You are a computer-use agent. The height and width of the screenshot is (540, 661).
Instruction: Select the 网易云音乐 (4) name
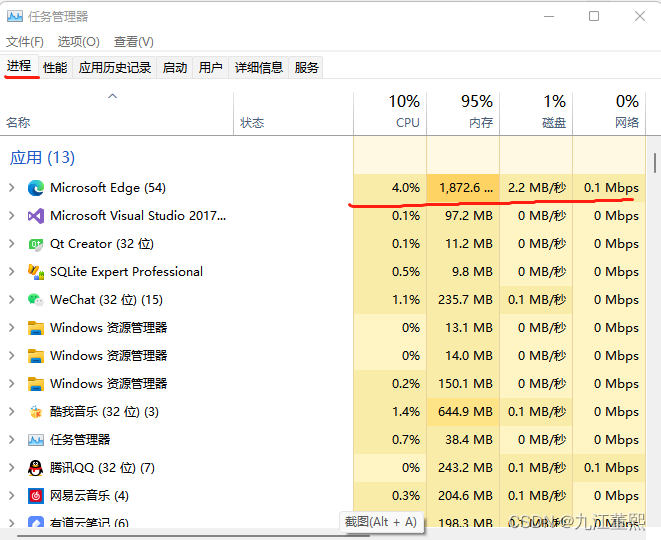pyautogui.click(x=89, y=496)
